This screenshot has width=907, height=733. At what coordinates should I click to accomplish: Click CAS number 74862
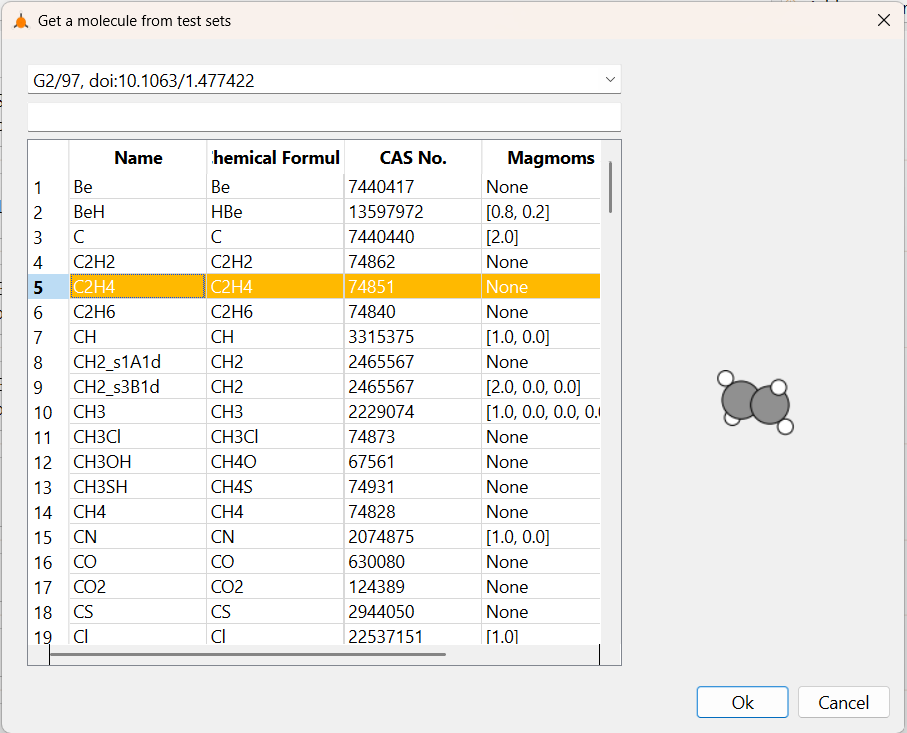pos(413,261)
